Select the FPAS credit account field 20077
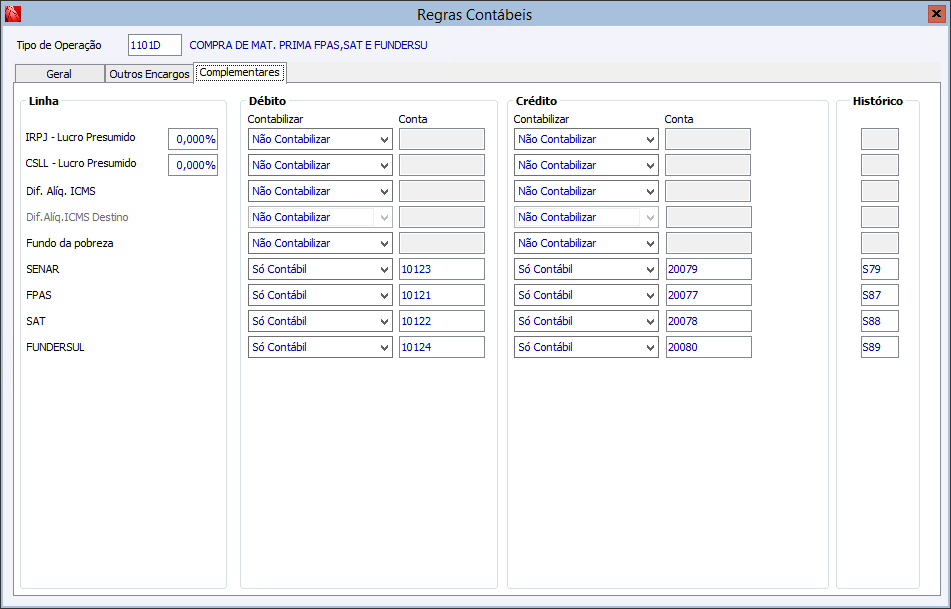 click(708, 295)
